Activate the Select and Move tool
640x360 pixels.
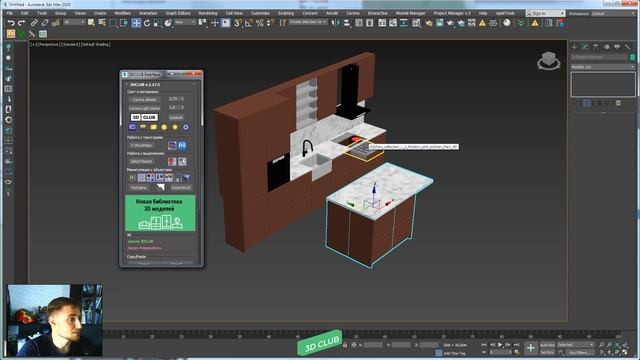[x=136, y=23]
